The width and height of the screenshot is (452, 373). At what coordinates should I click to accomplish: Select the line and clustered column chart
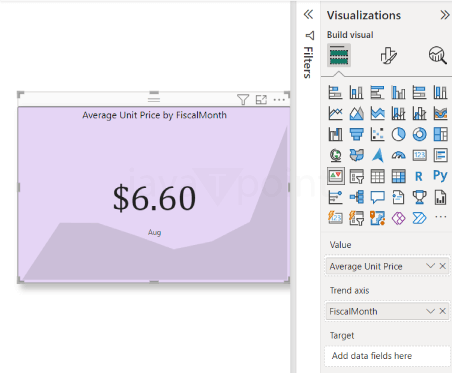tap(419, 113)
